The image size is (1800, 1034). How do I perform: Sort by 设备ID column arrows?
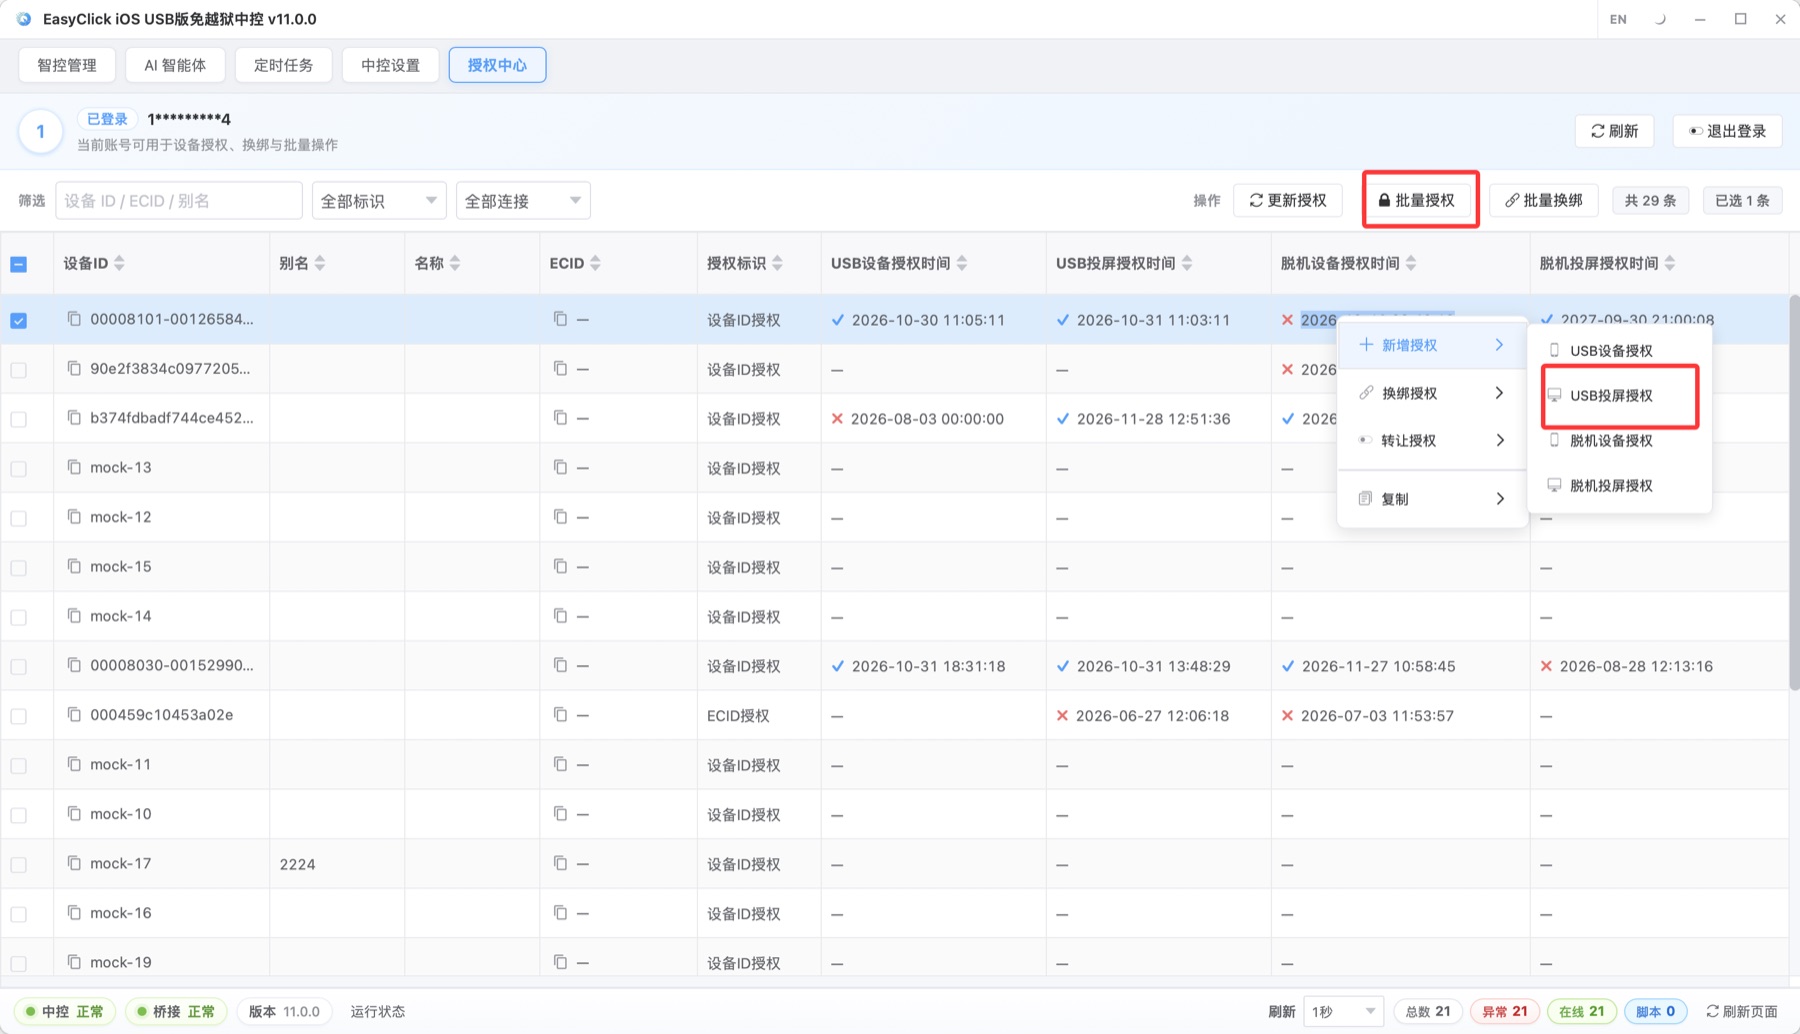click(120, 263)
